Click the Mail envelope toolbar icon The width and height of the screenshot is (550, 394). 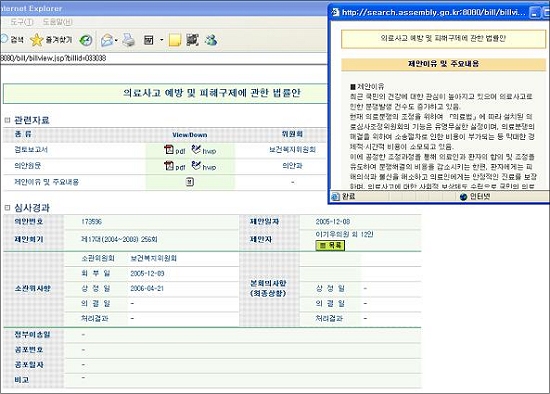107,41
